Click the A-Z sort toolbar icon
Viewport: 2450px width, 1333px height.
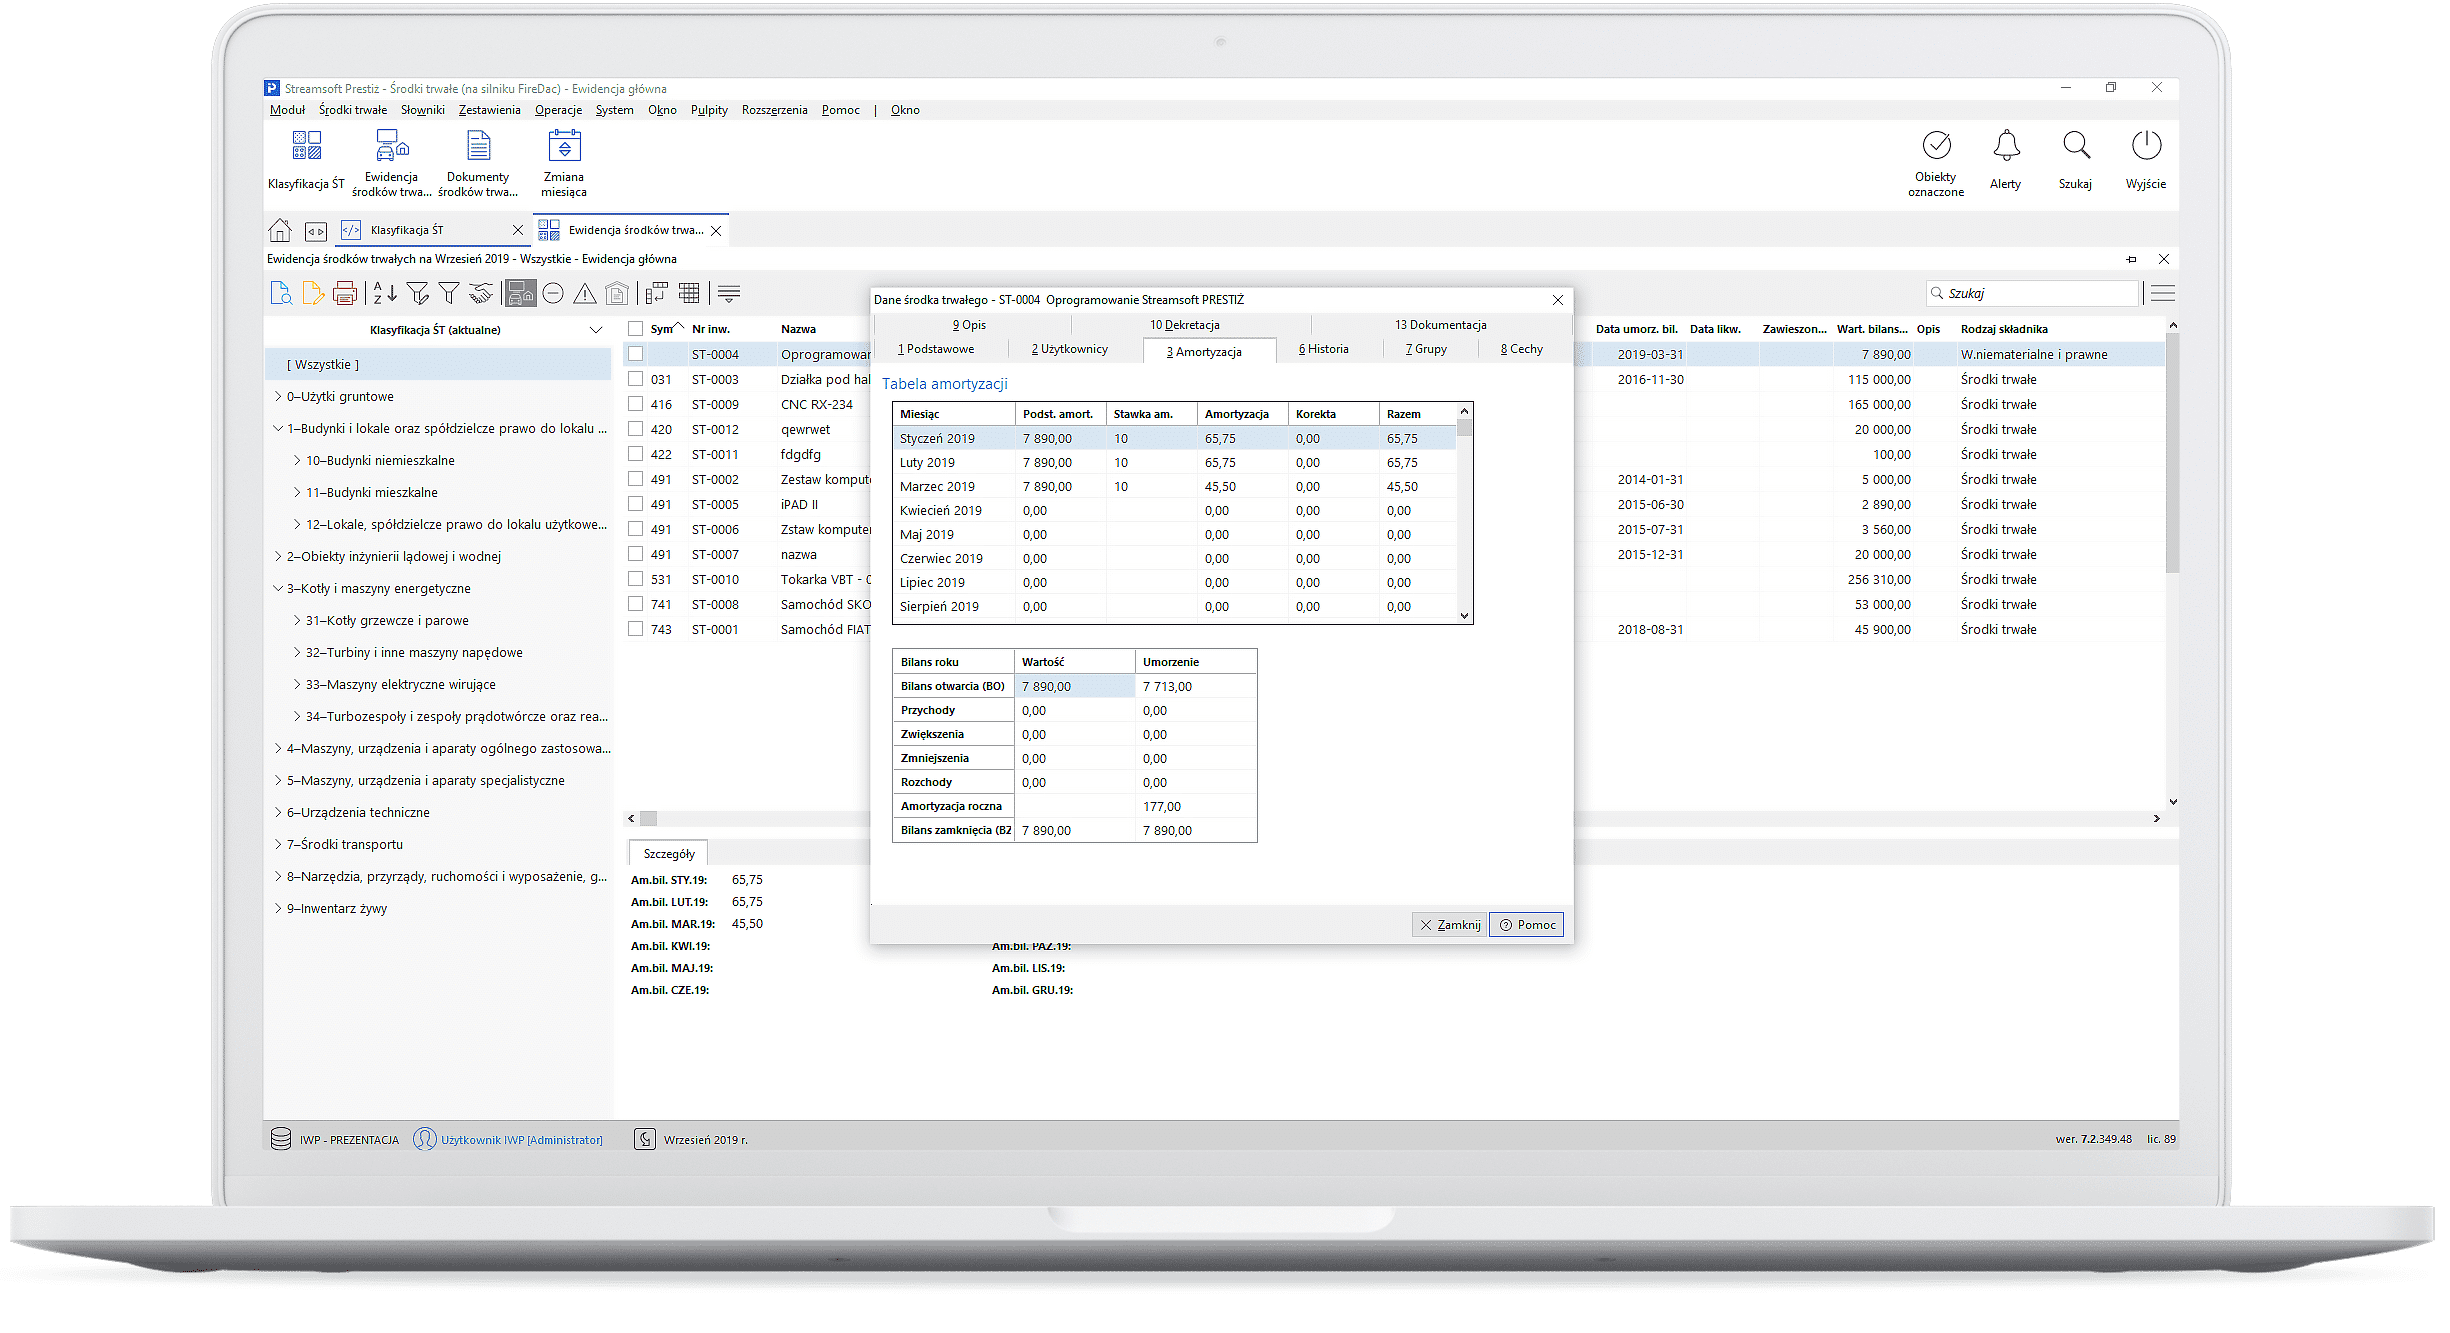385,293
